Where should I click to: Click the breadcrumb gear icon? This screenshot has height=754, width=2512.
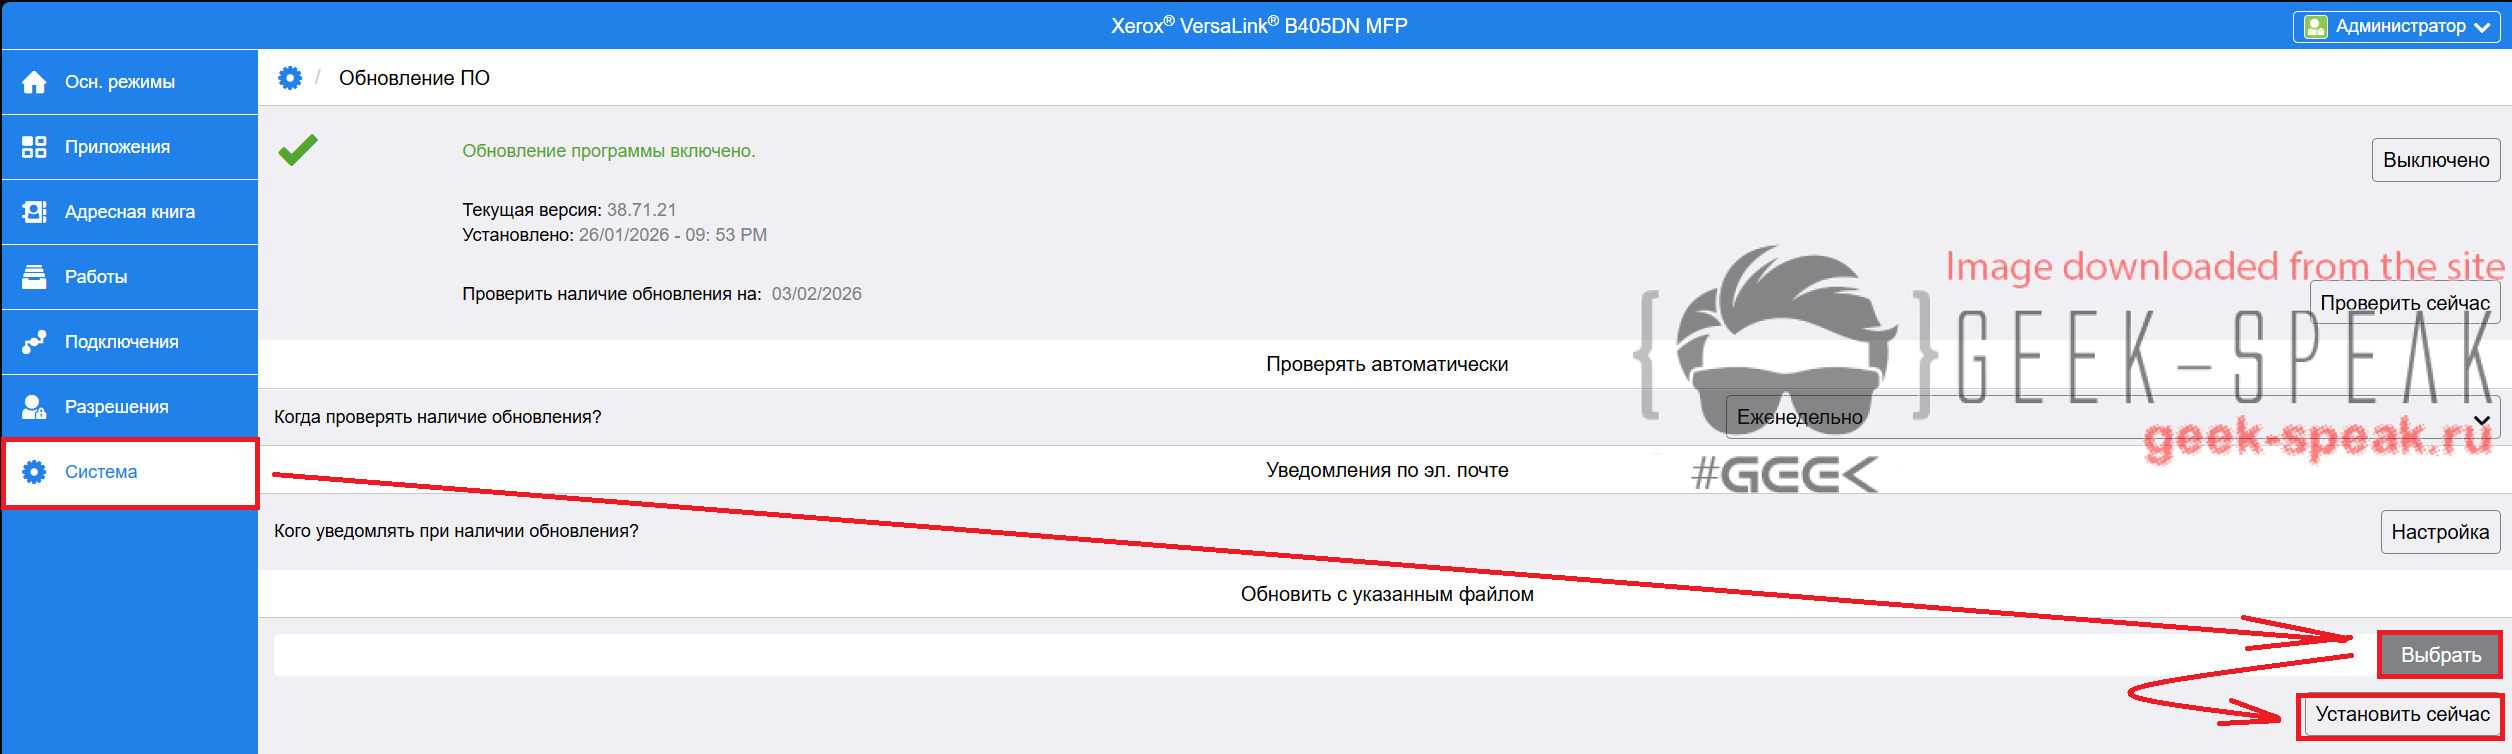point(290,78)
